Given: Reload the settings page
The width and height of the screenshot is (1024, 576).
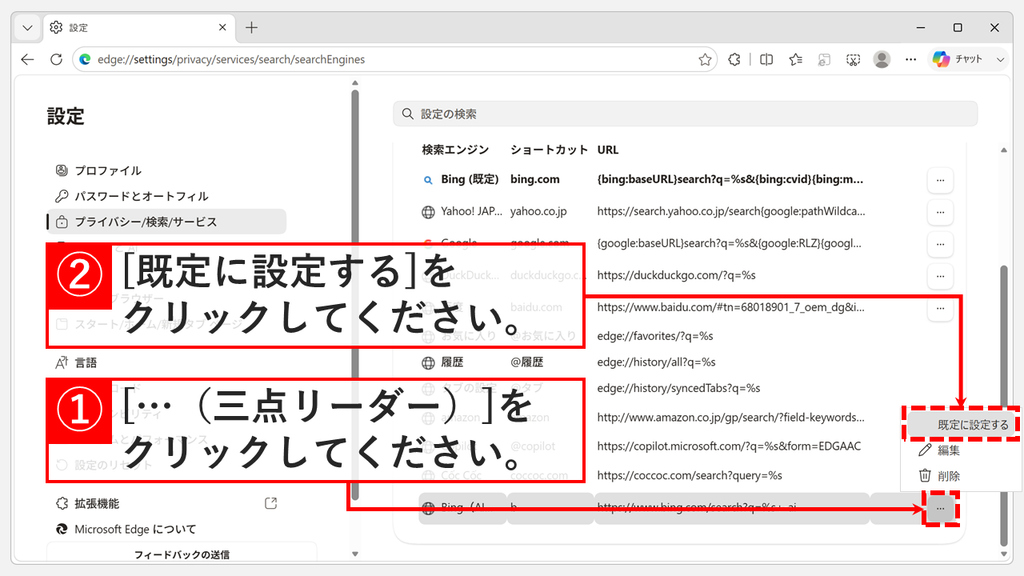Looking at the screenshot, I should click(x=56, y=59).
